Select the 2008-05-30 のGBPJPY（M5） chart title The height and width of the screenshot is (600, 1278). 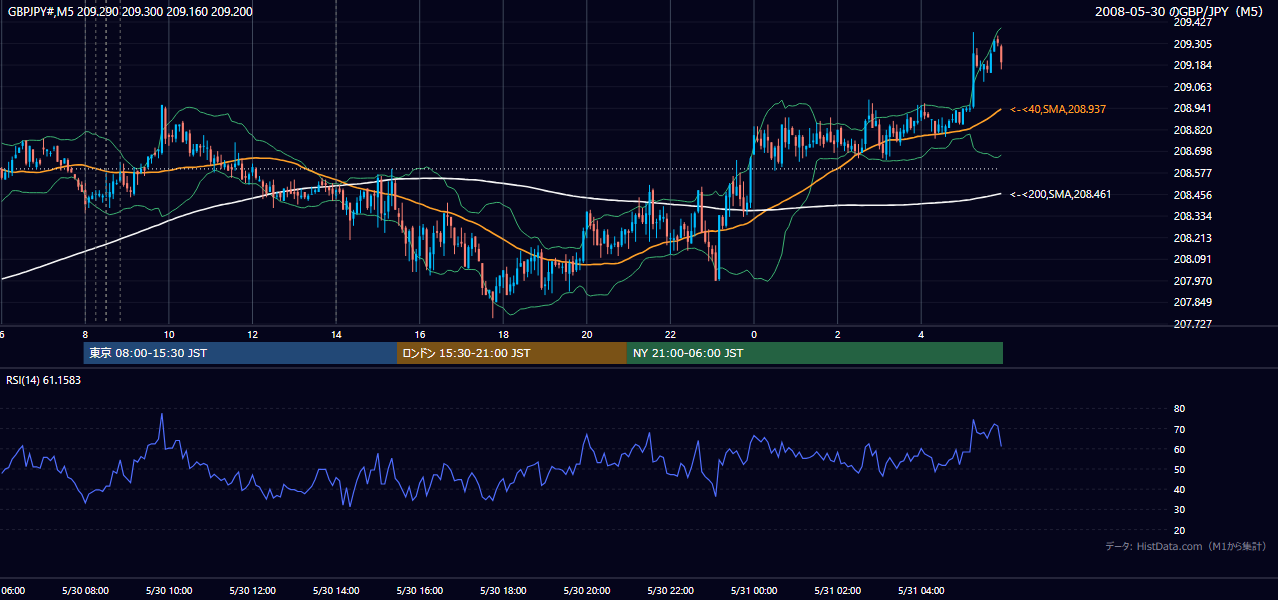click(1181, 11)
